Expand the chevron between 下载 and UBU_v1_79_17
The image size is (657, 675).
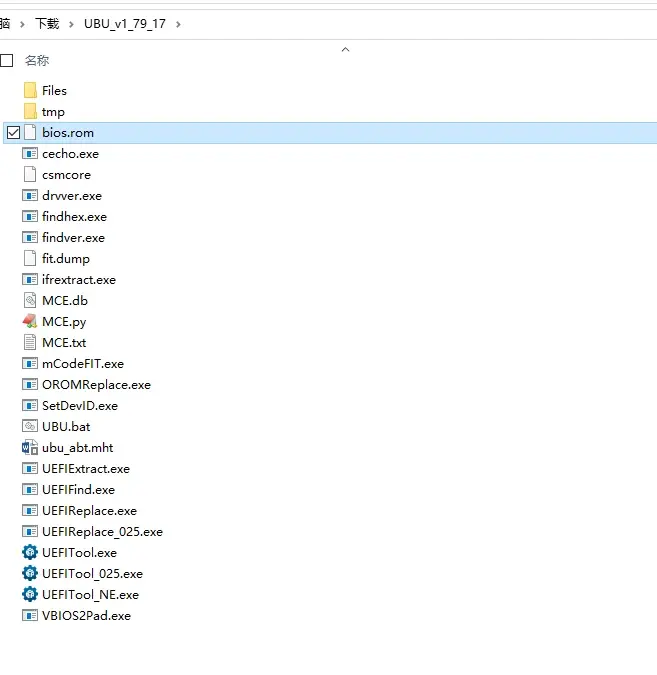point(71,24)
